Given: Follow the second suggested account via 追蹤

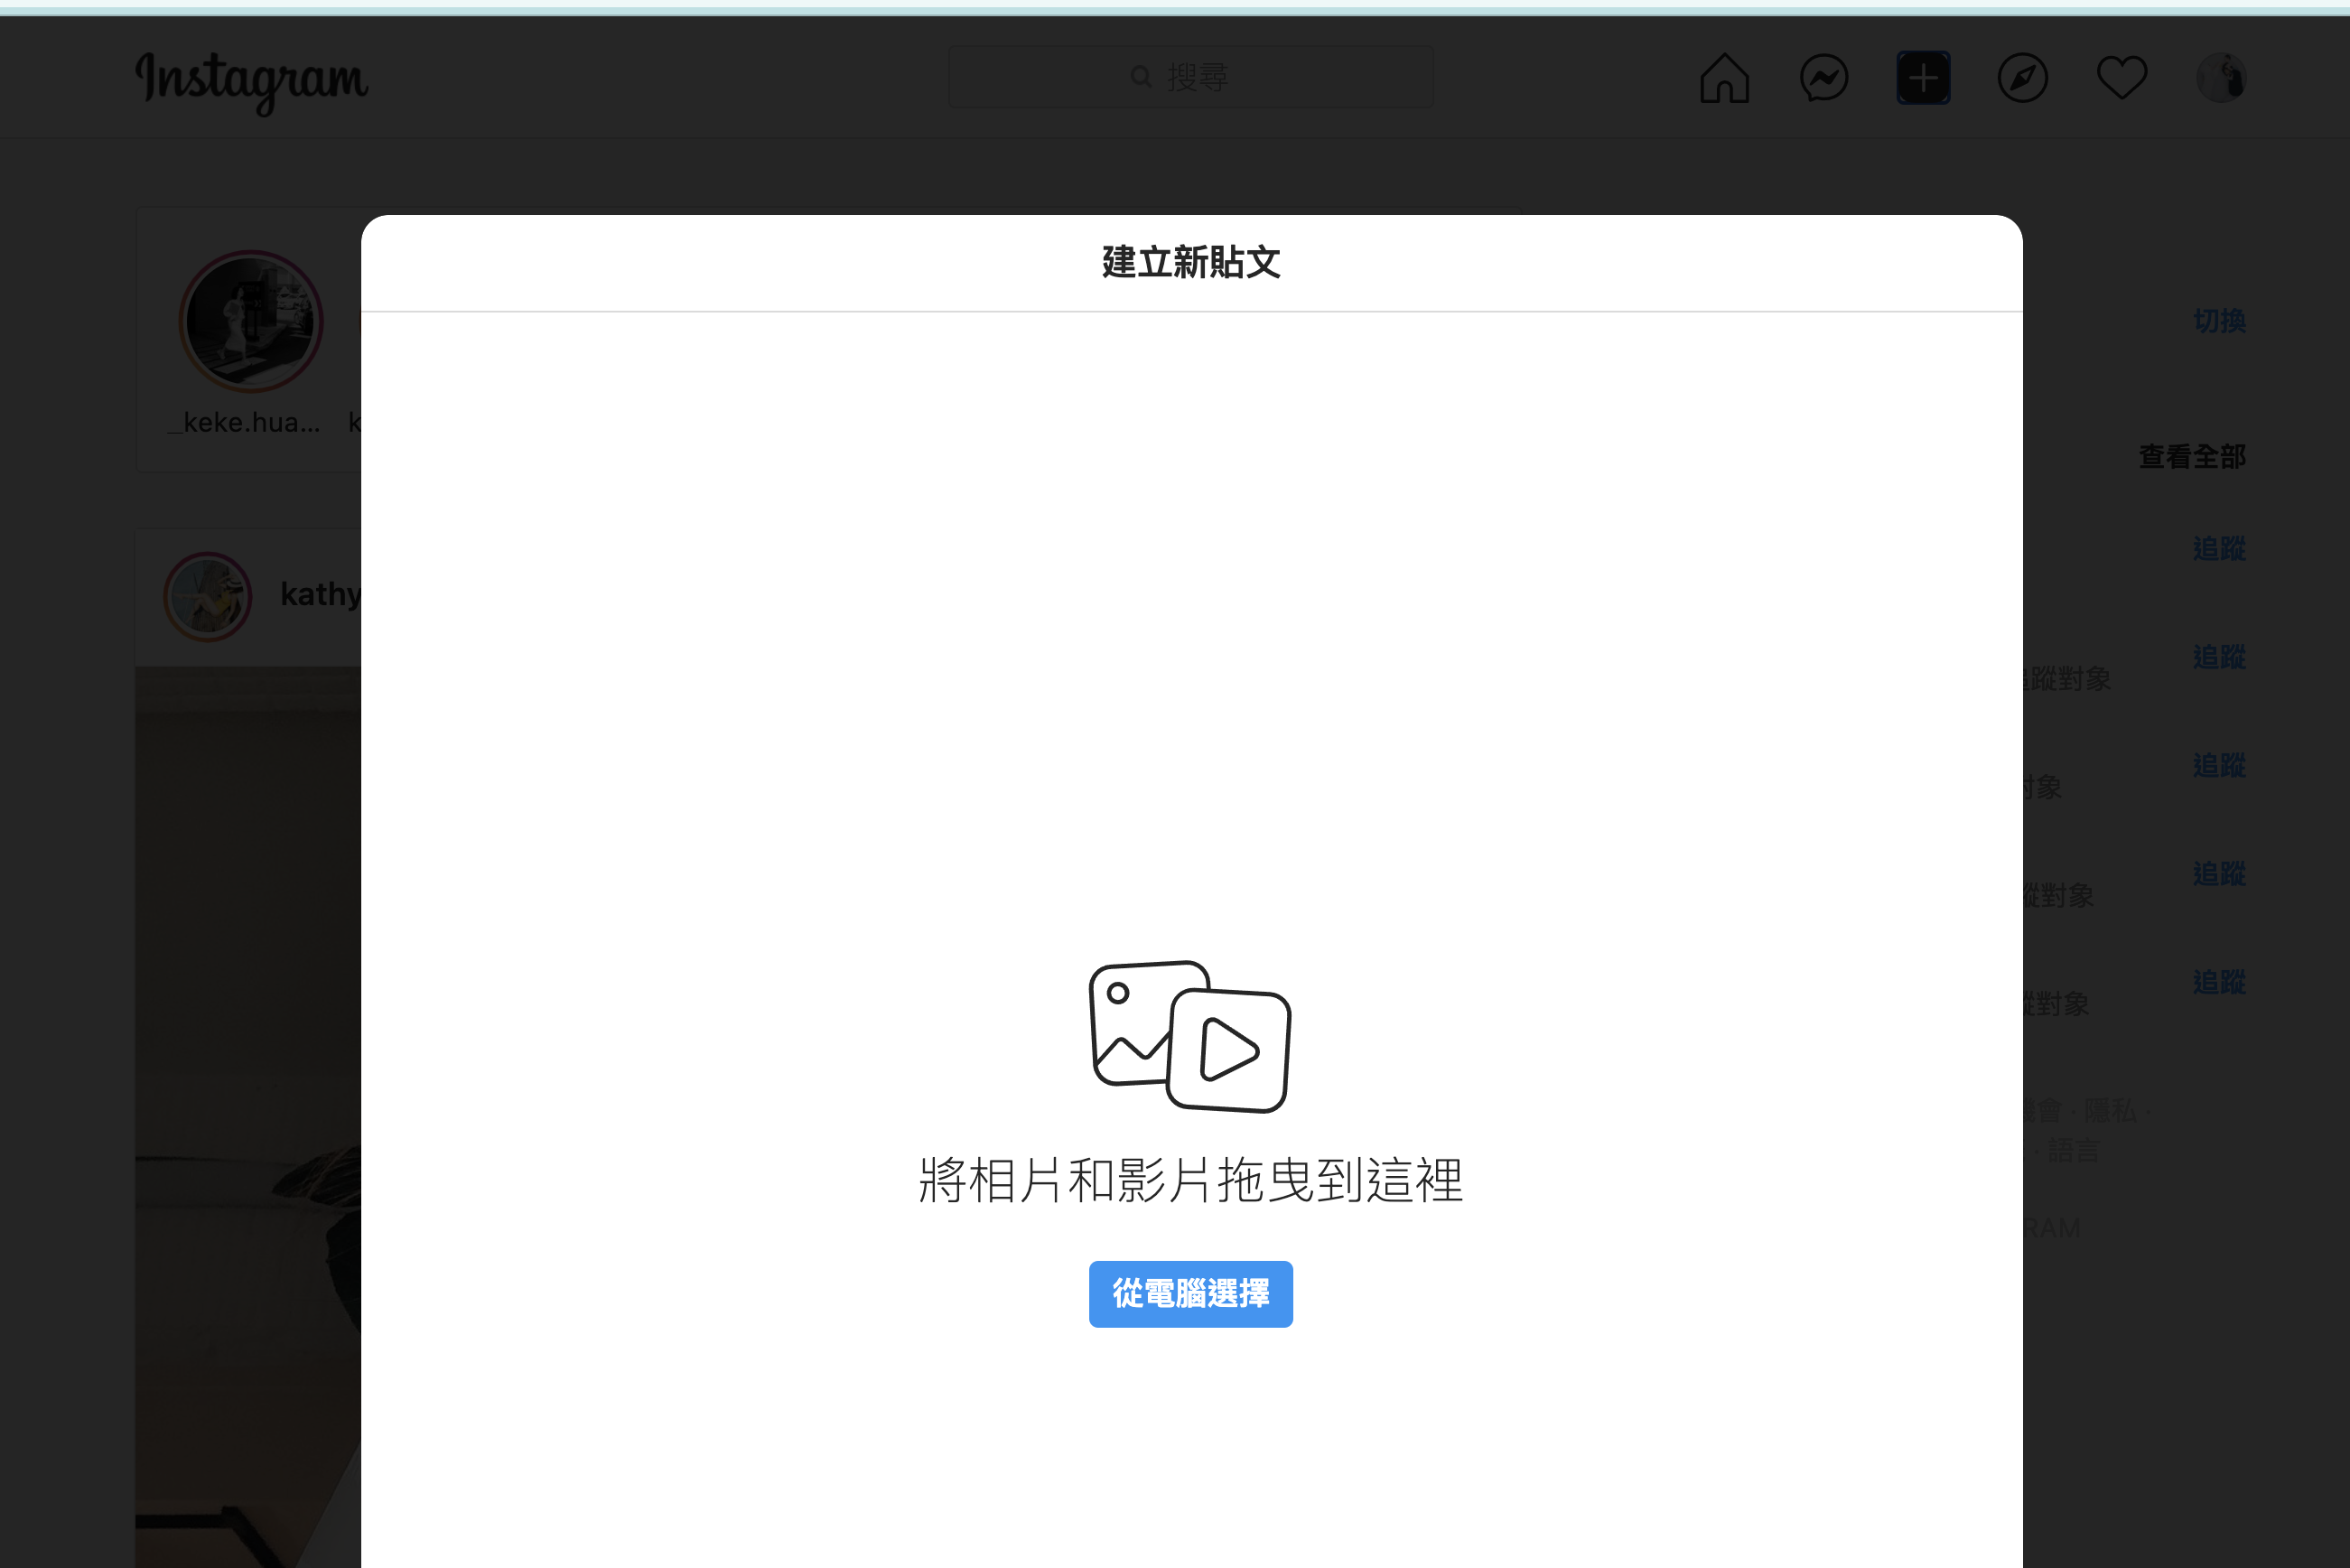Looking at the screenshot, I should click(x=2219, y=656).
